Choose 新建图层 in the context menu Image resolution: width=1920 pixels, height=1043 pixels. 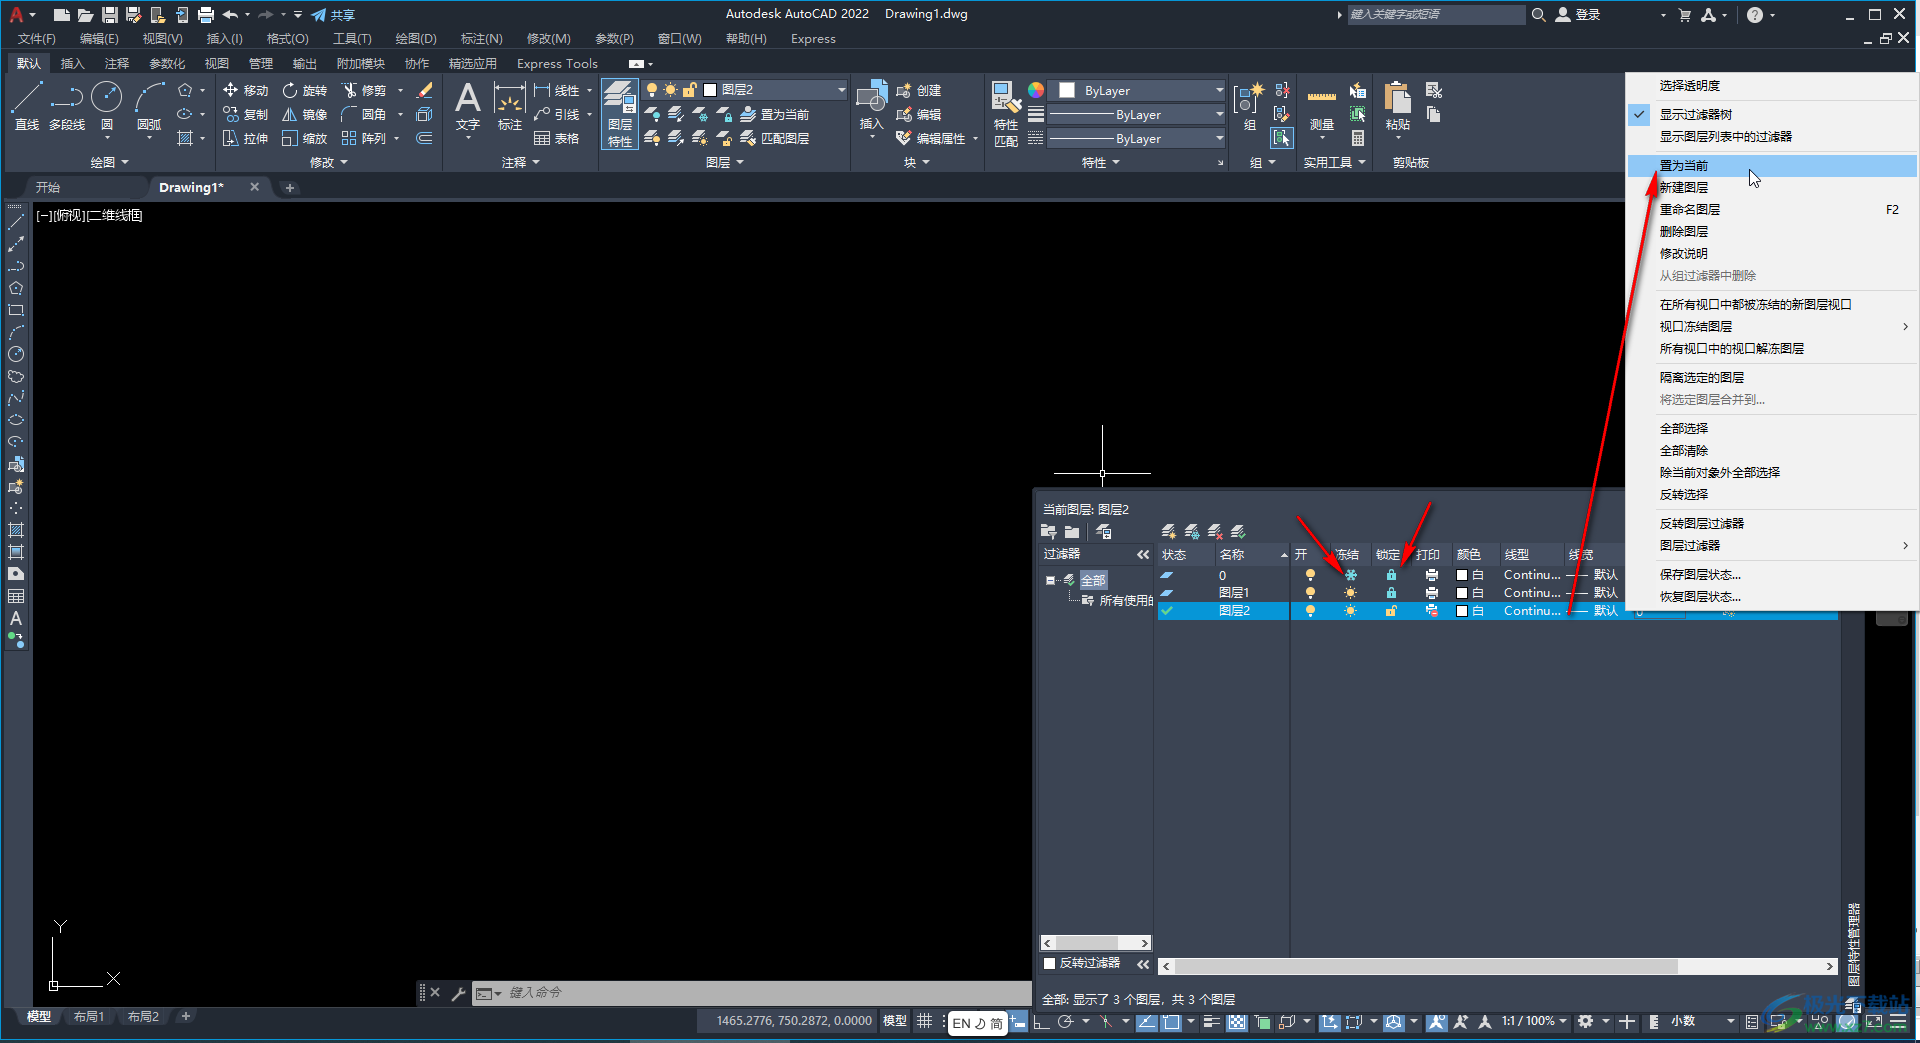(1772, 188)
